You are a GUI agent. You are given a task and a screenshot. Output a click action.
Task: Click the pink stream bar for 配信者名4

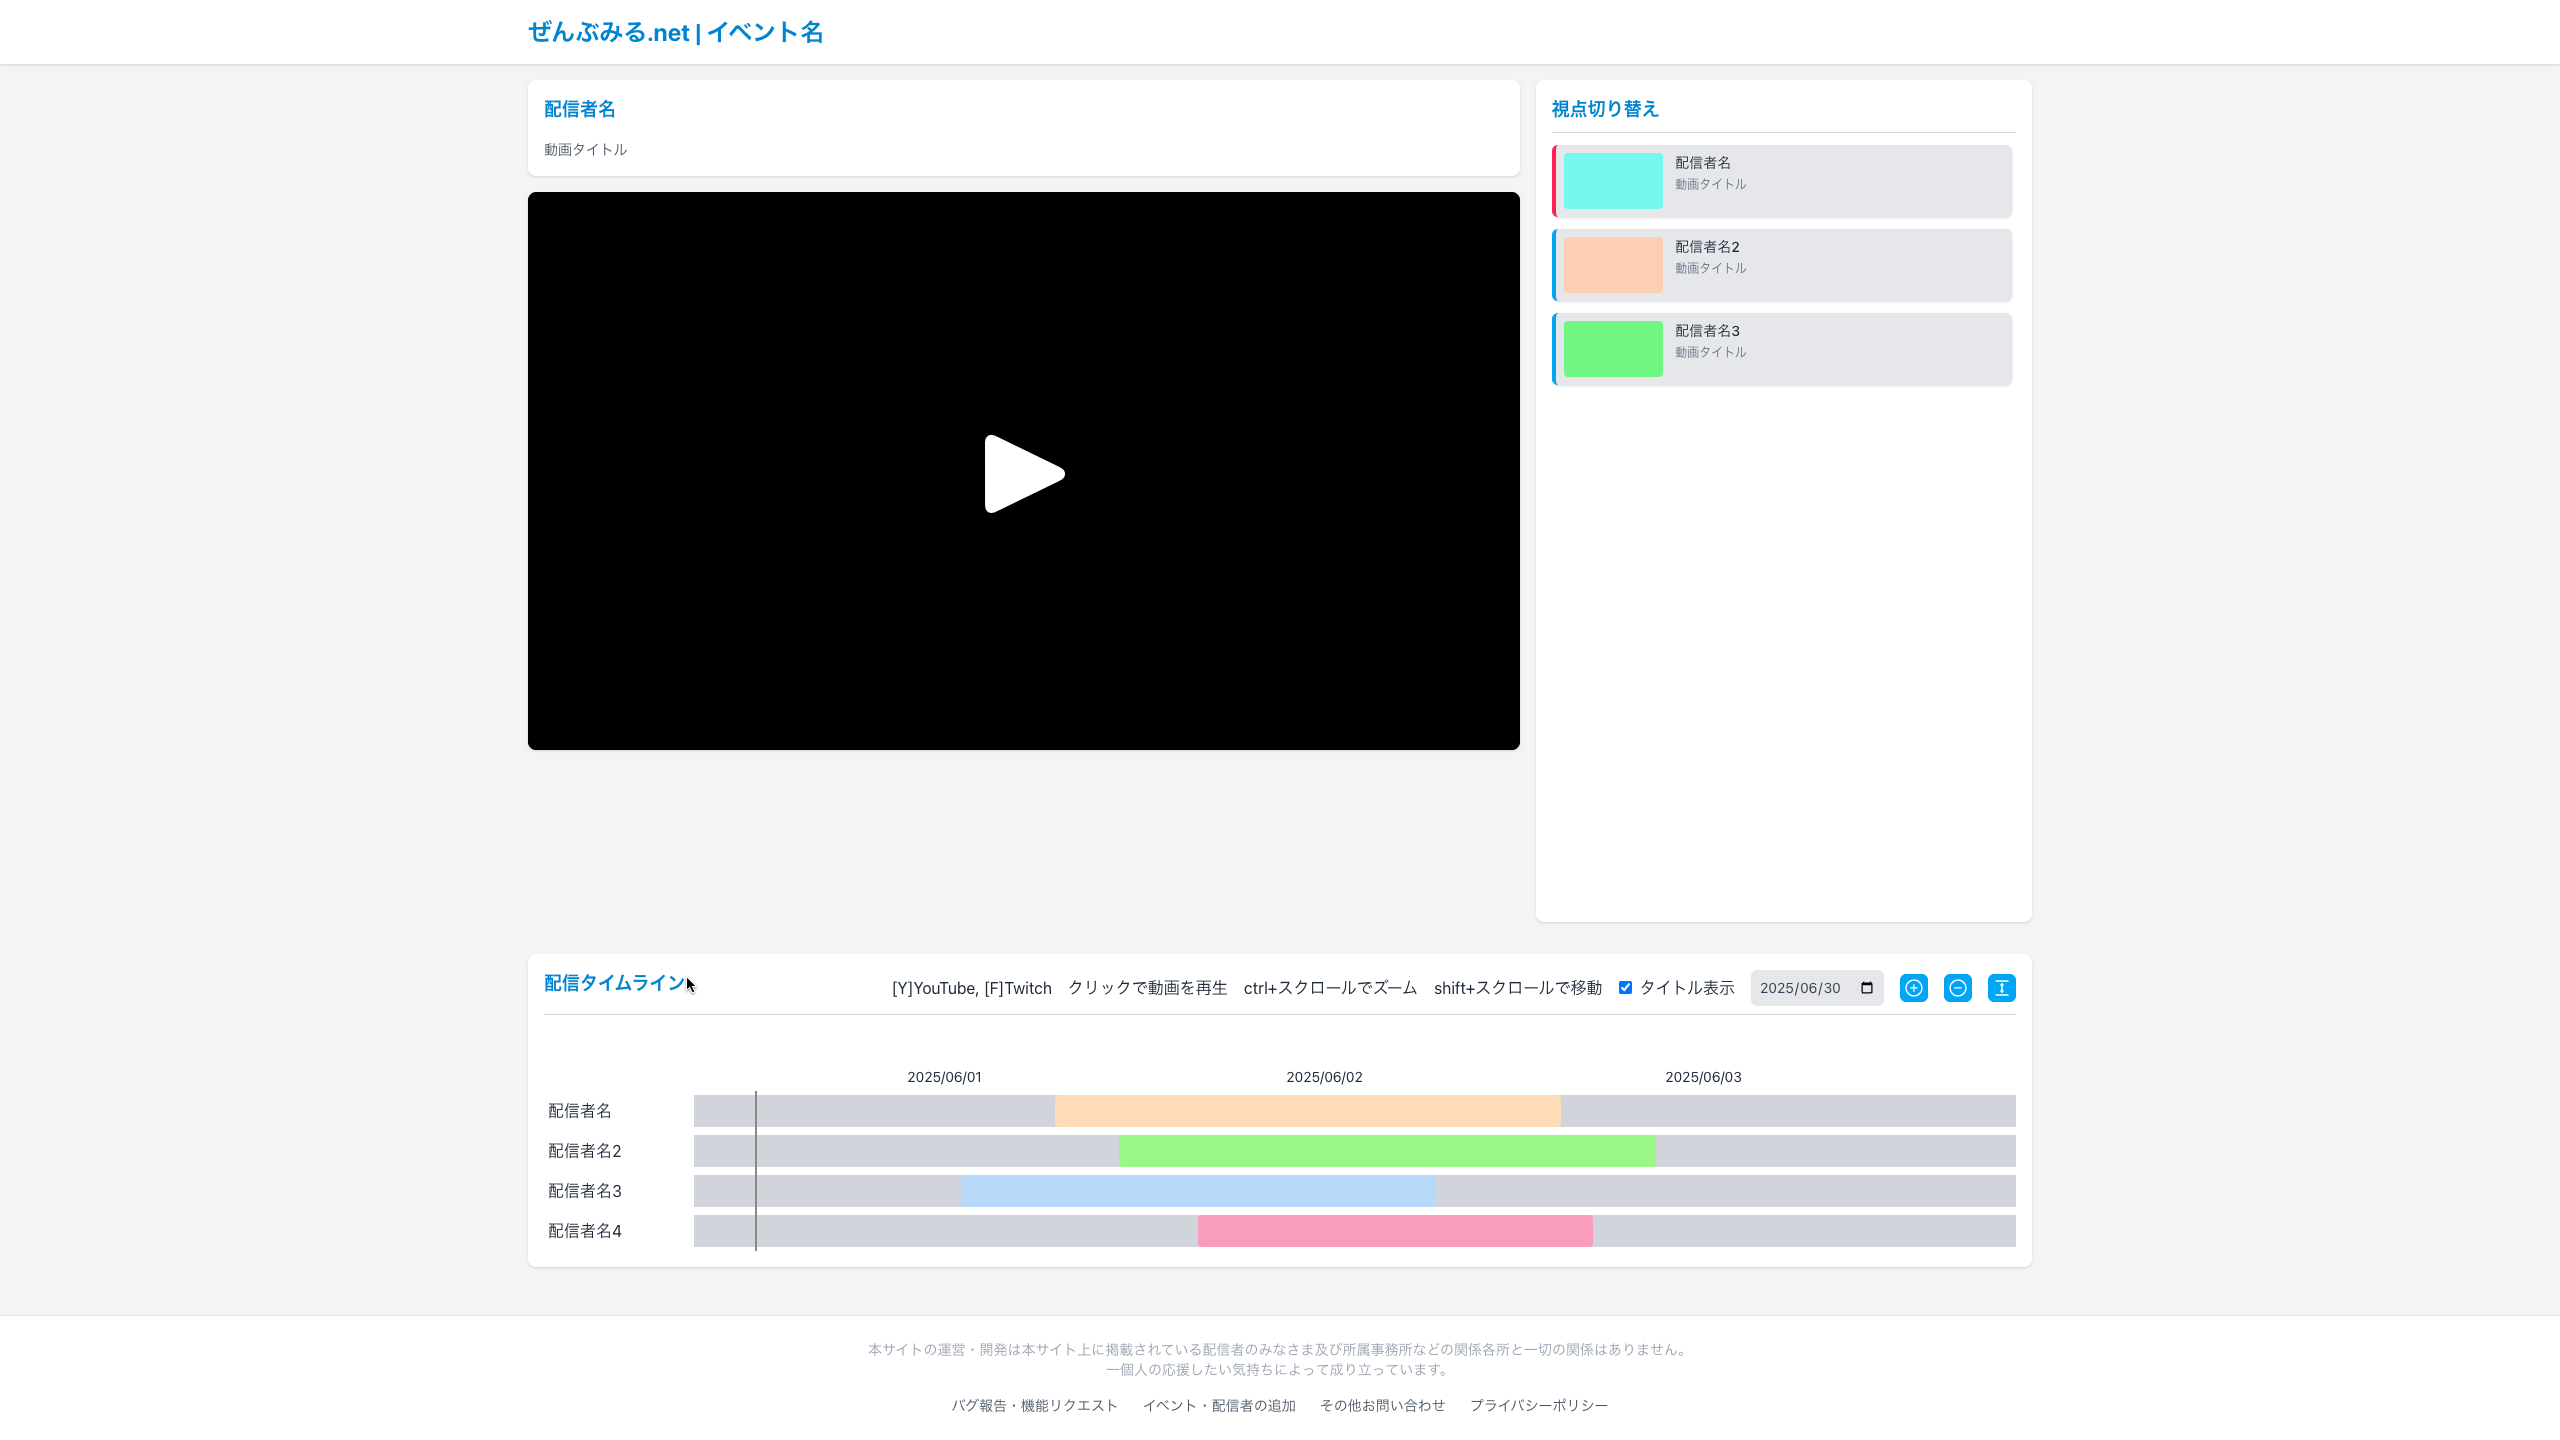(1395, 1231)
